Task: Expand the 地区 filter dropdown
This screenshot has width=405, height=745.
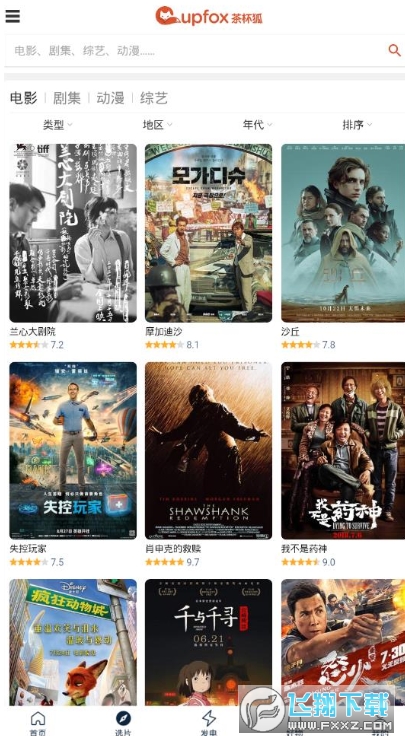Action: [x=157, y=124]
